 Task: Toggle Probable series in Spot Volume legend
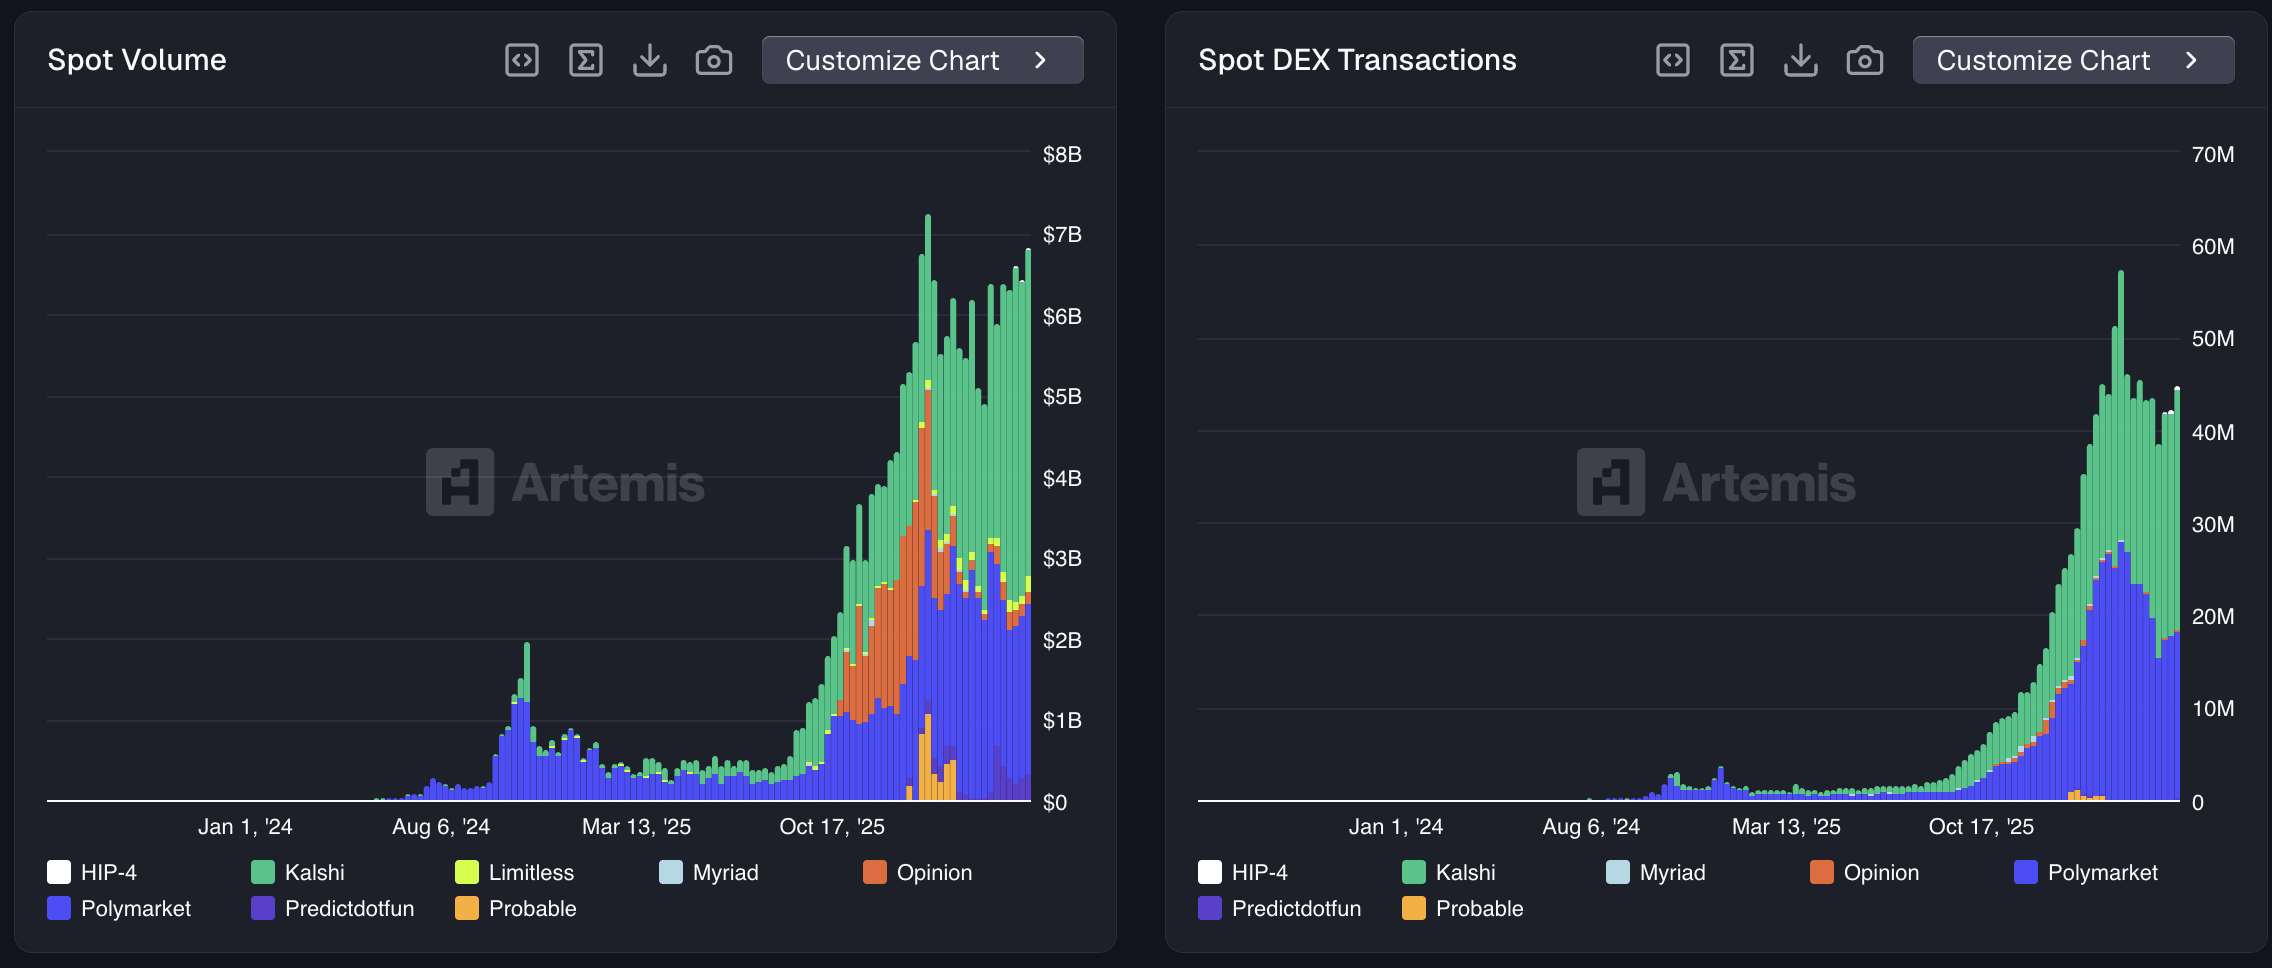516,908
